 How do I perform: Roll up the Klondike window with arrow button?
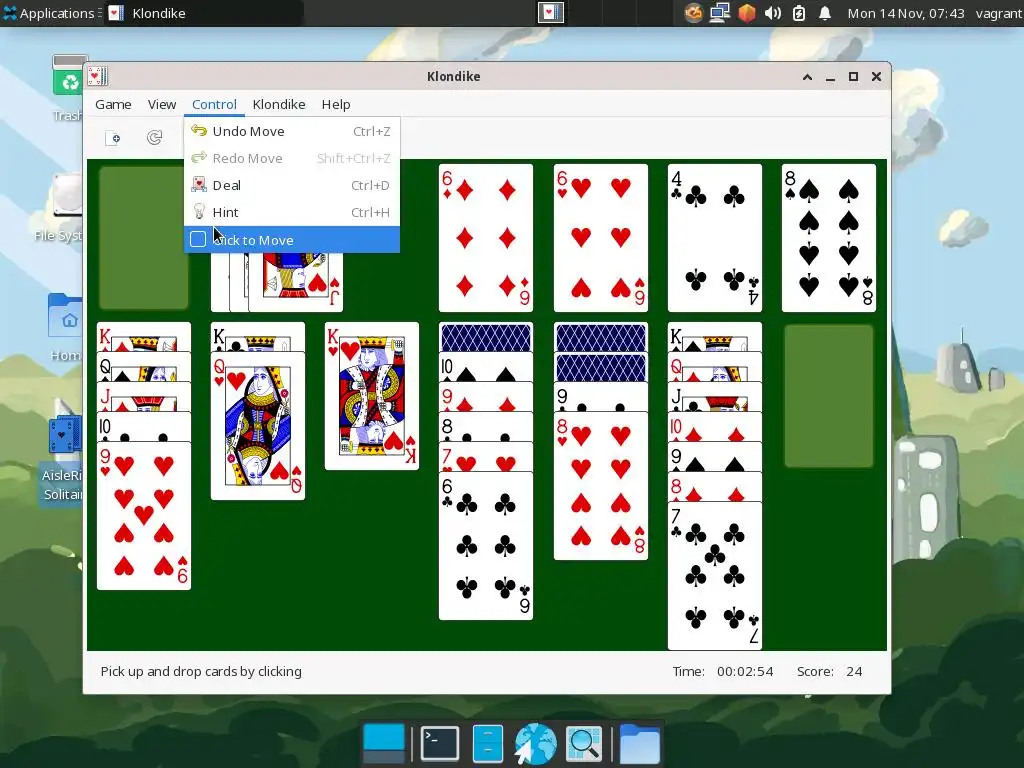tap(807, 76)
